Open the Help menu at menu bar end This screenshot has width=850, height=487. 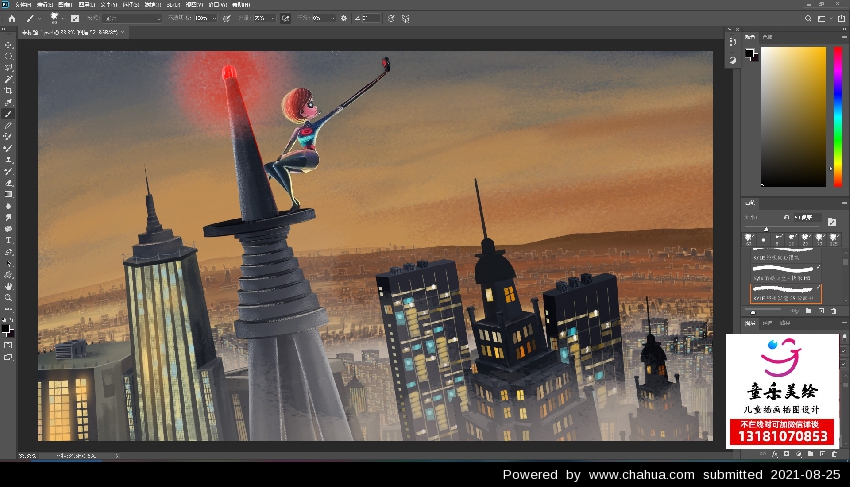[241, 4]
